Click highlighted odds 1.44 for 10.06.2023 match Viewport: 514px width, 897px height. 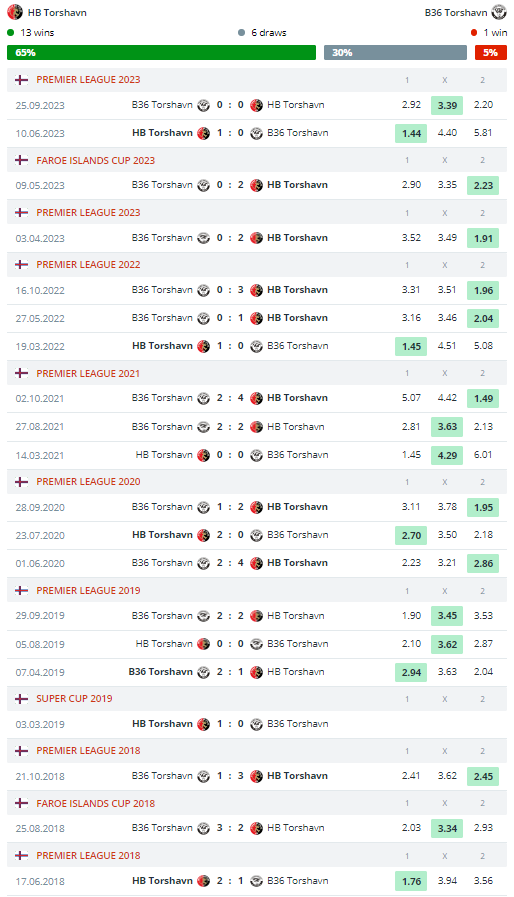411,133
